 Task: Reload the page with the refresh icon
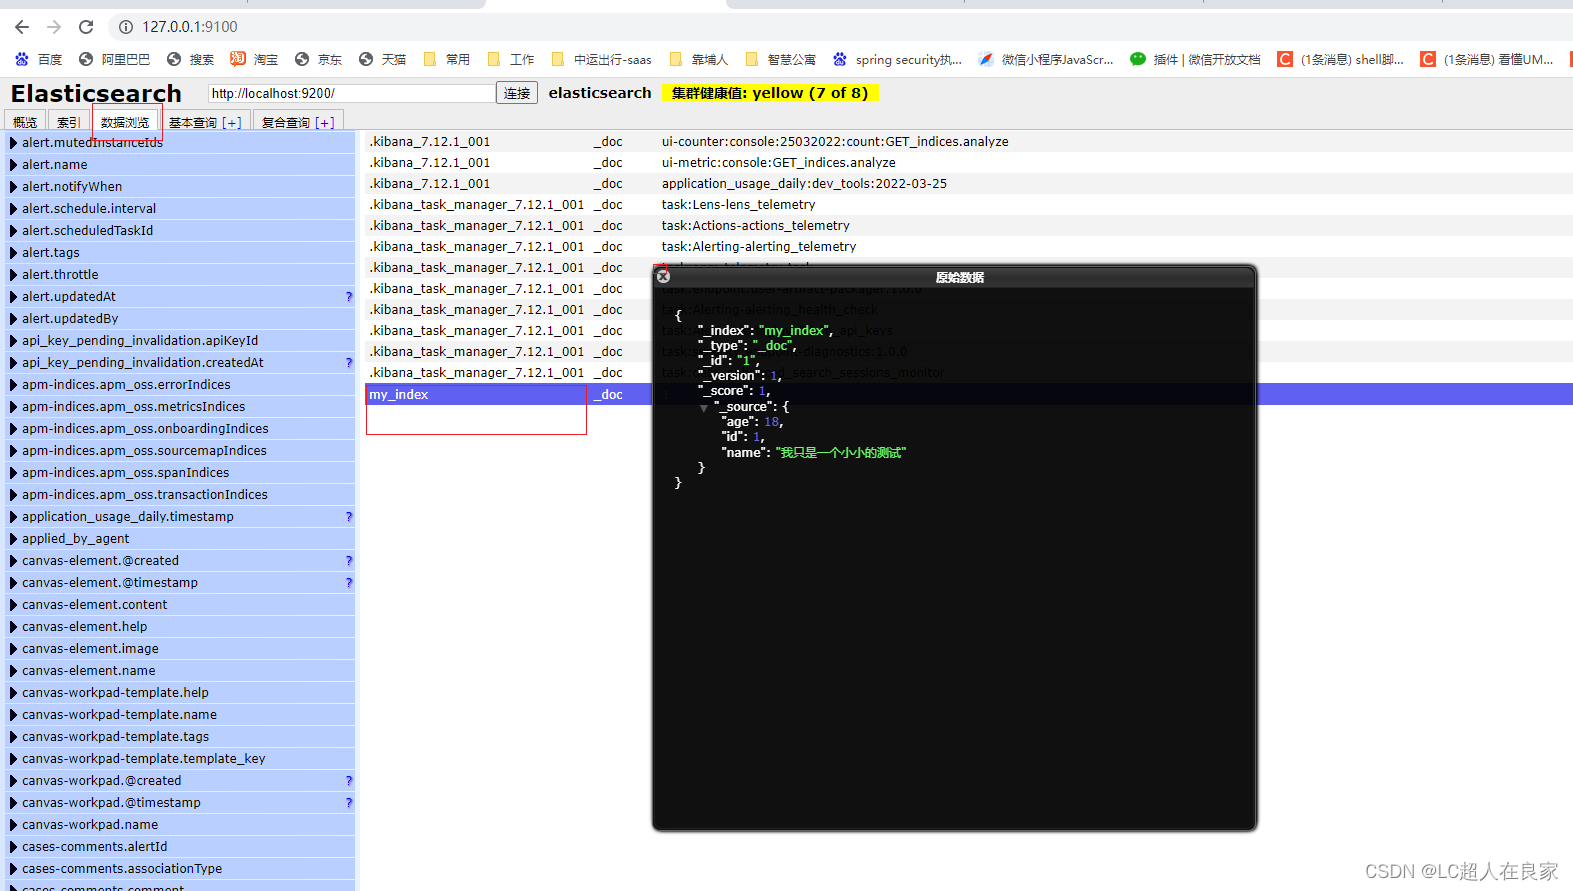click(x=86, y=27)
